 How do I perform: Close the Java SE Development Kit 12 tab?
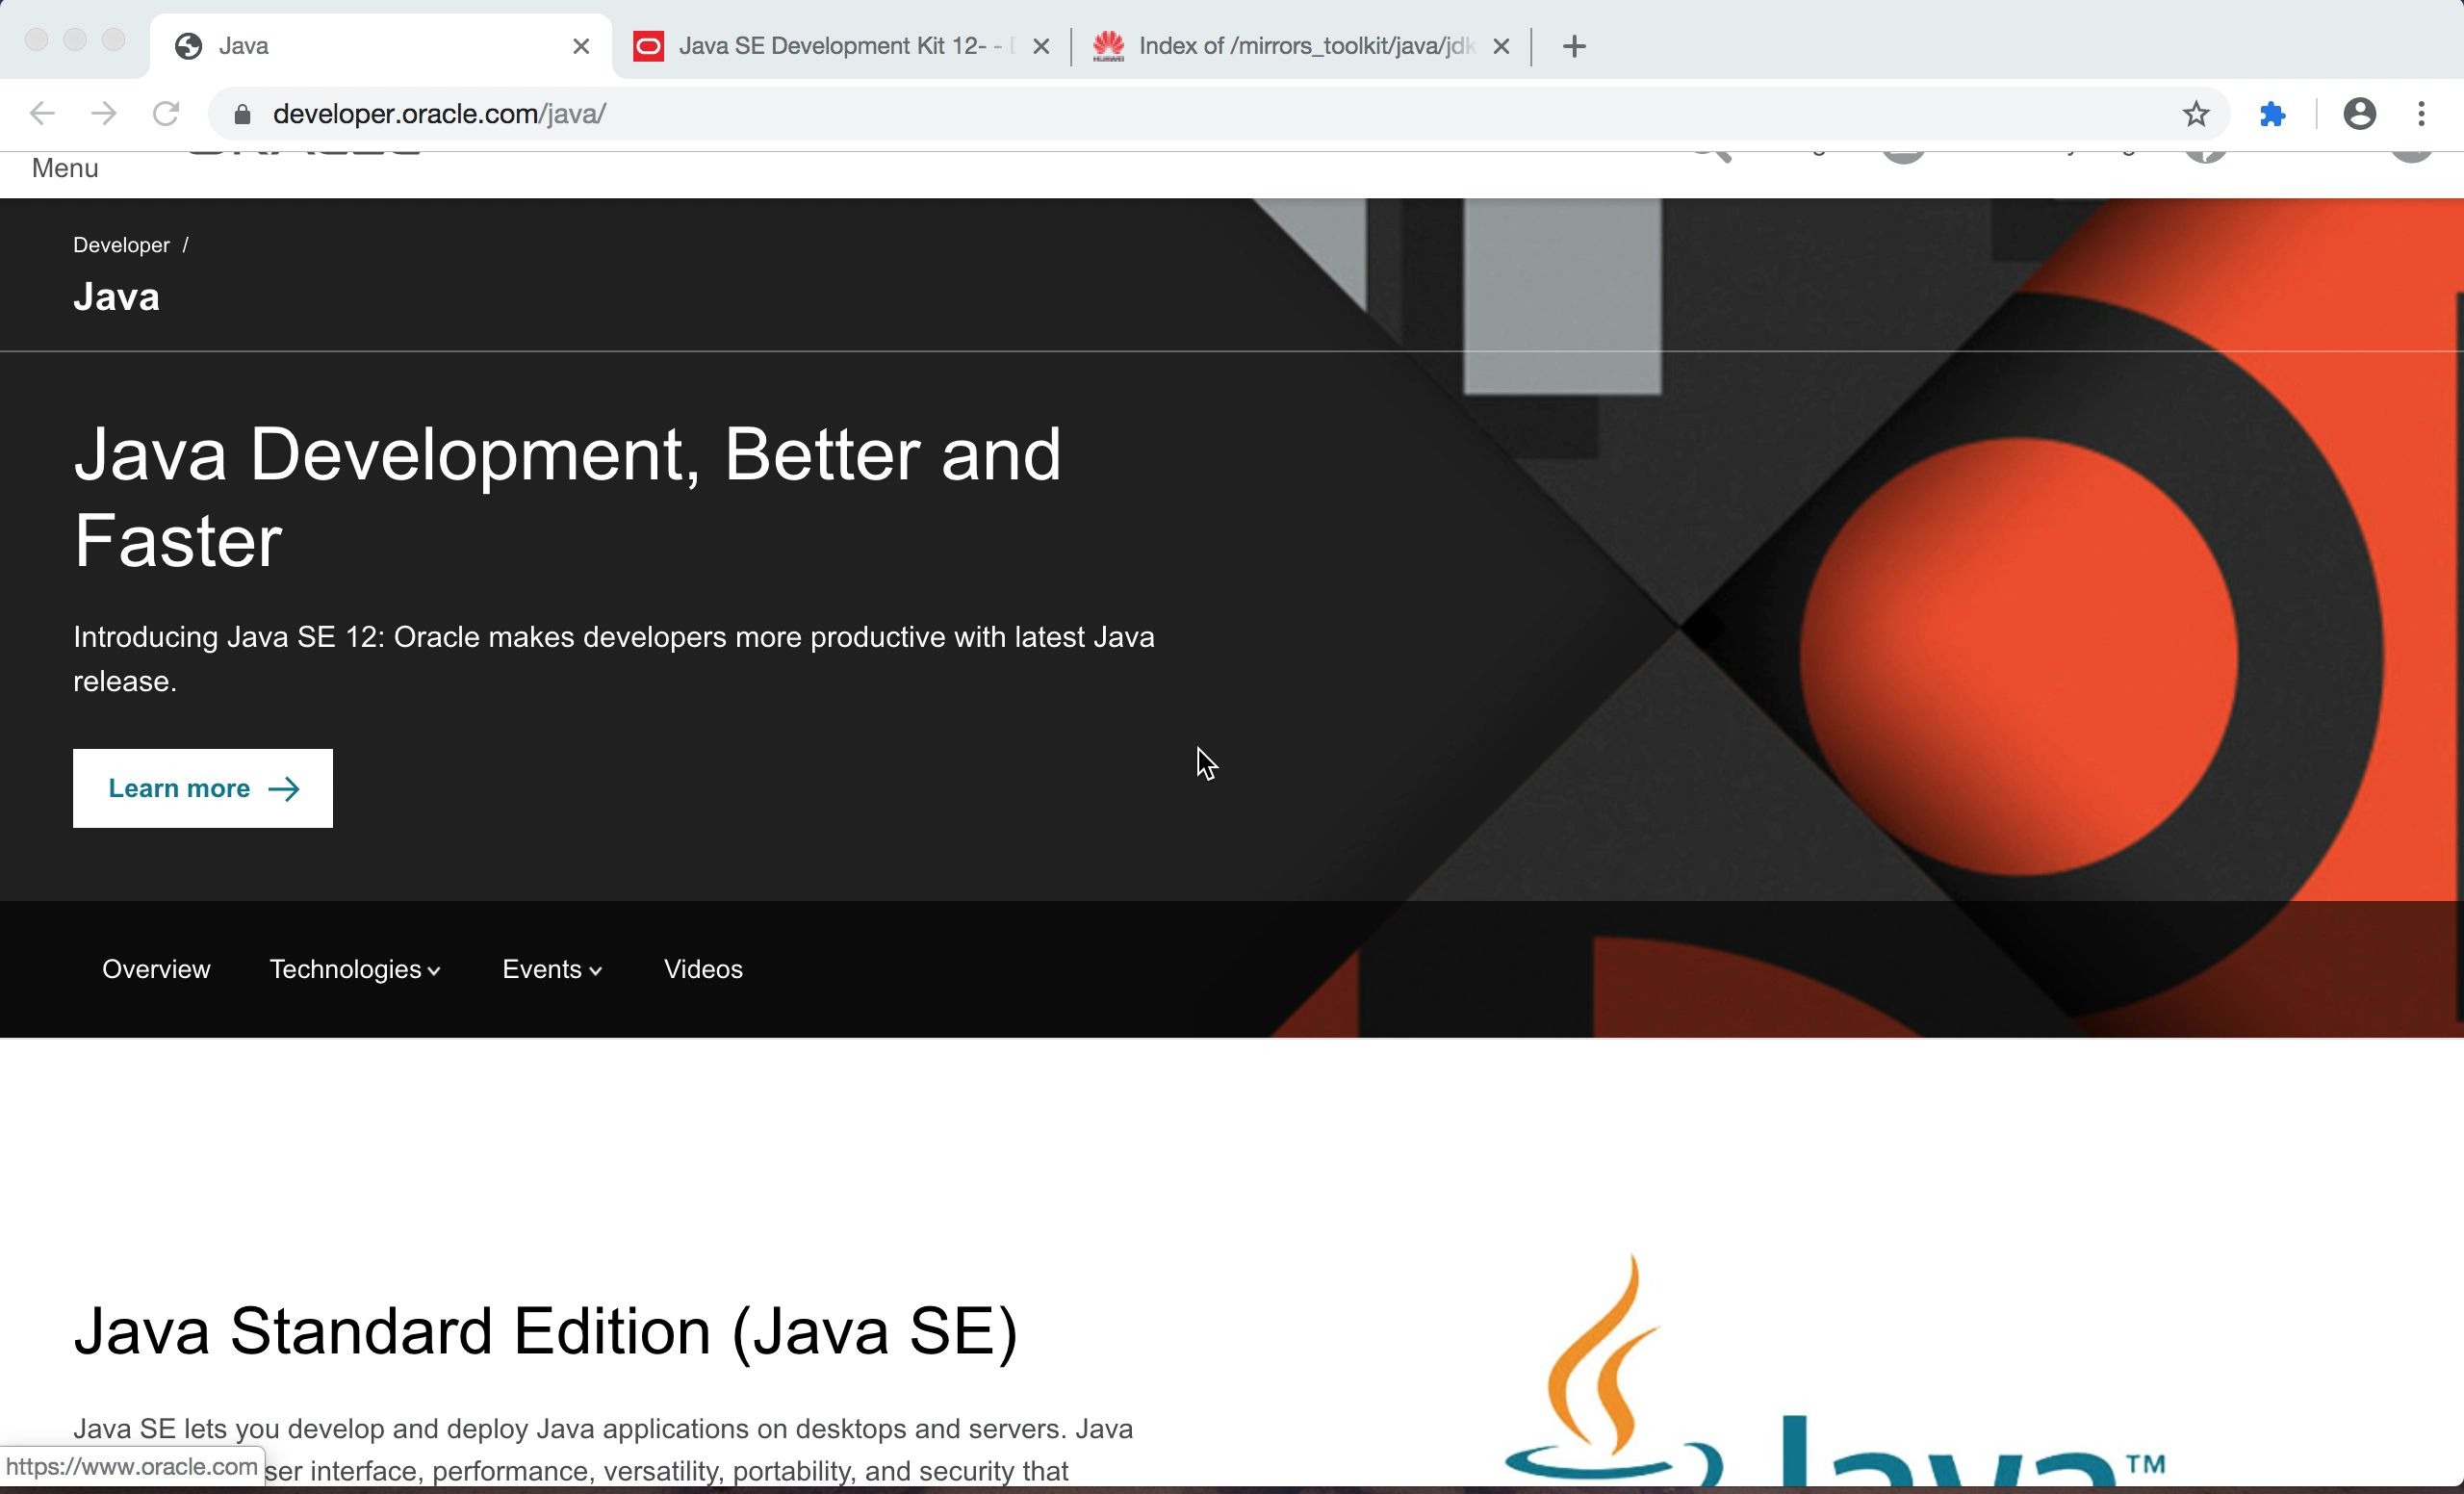pos(1041,46)
